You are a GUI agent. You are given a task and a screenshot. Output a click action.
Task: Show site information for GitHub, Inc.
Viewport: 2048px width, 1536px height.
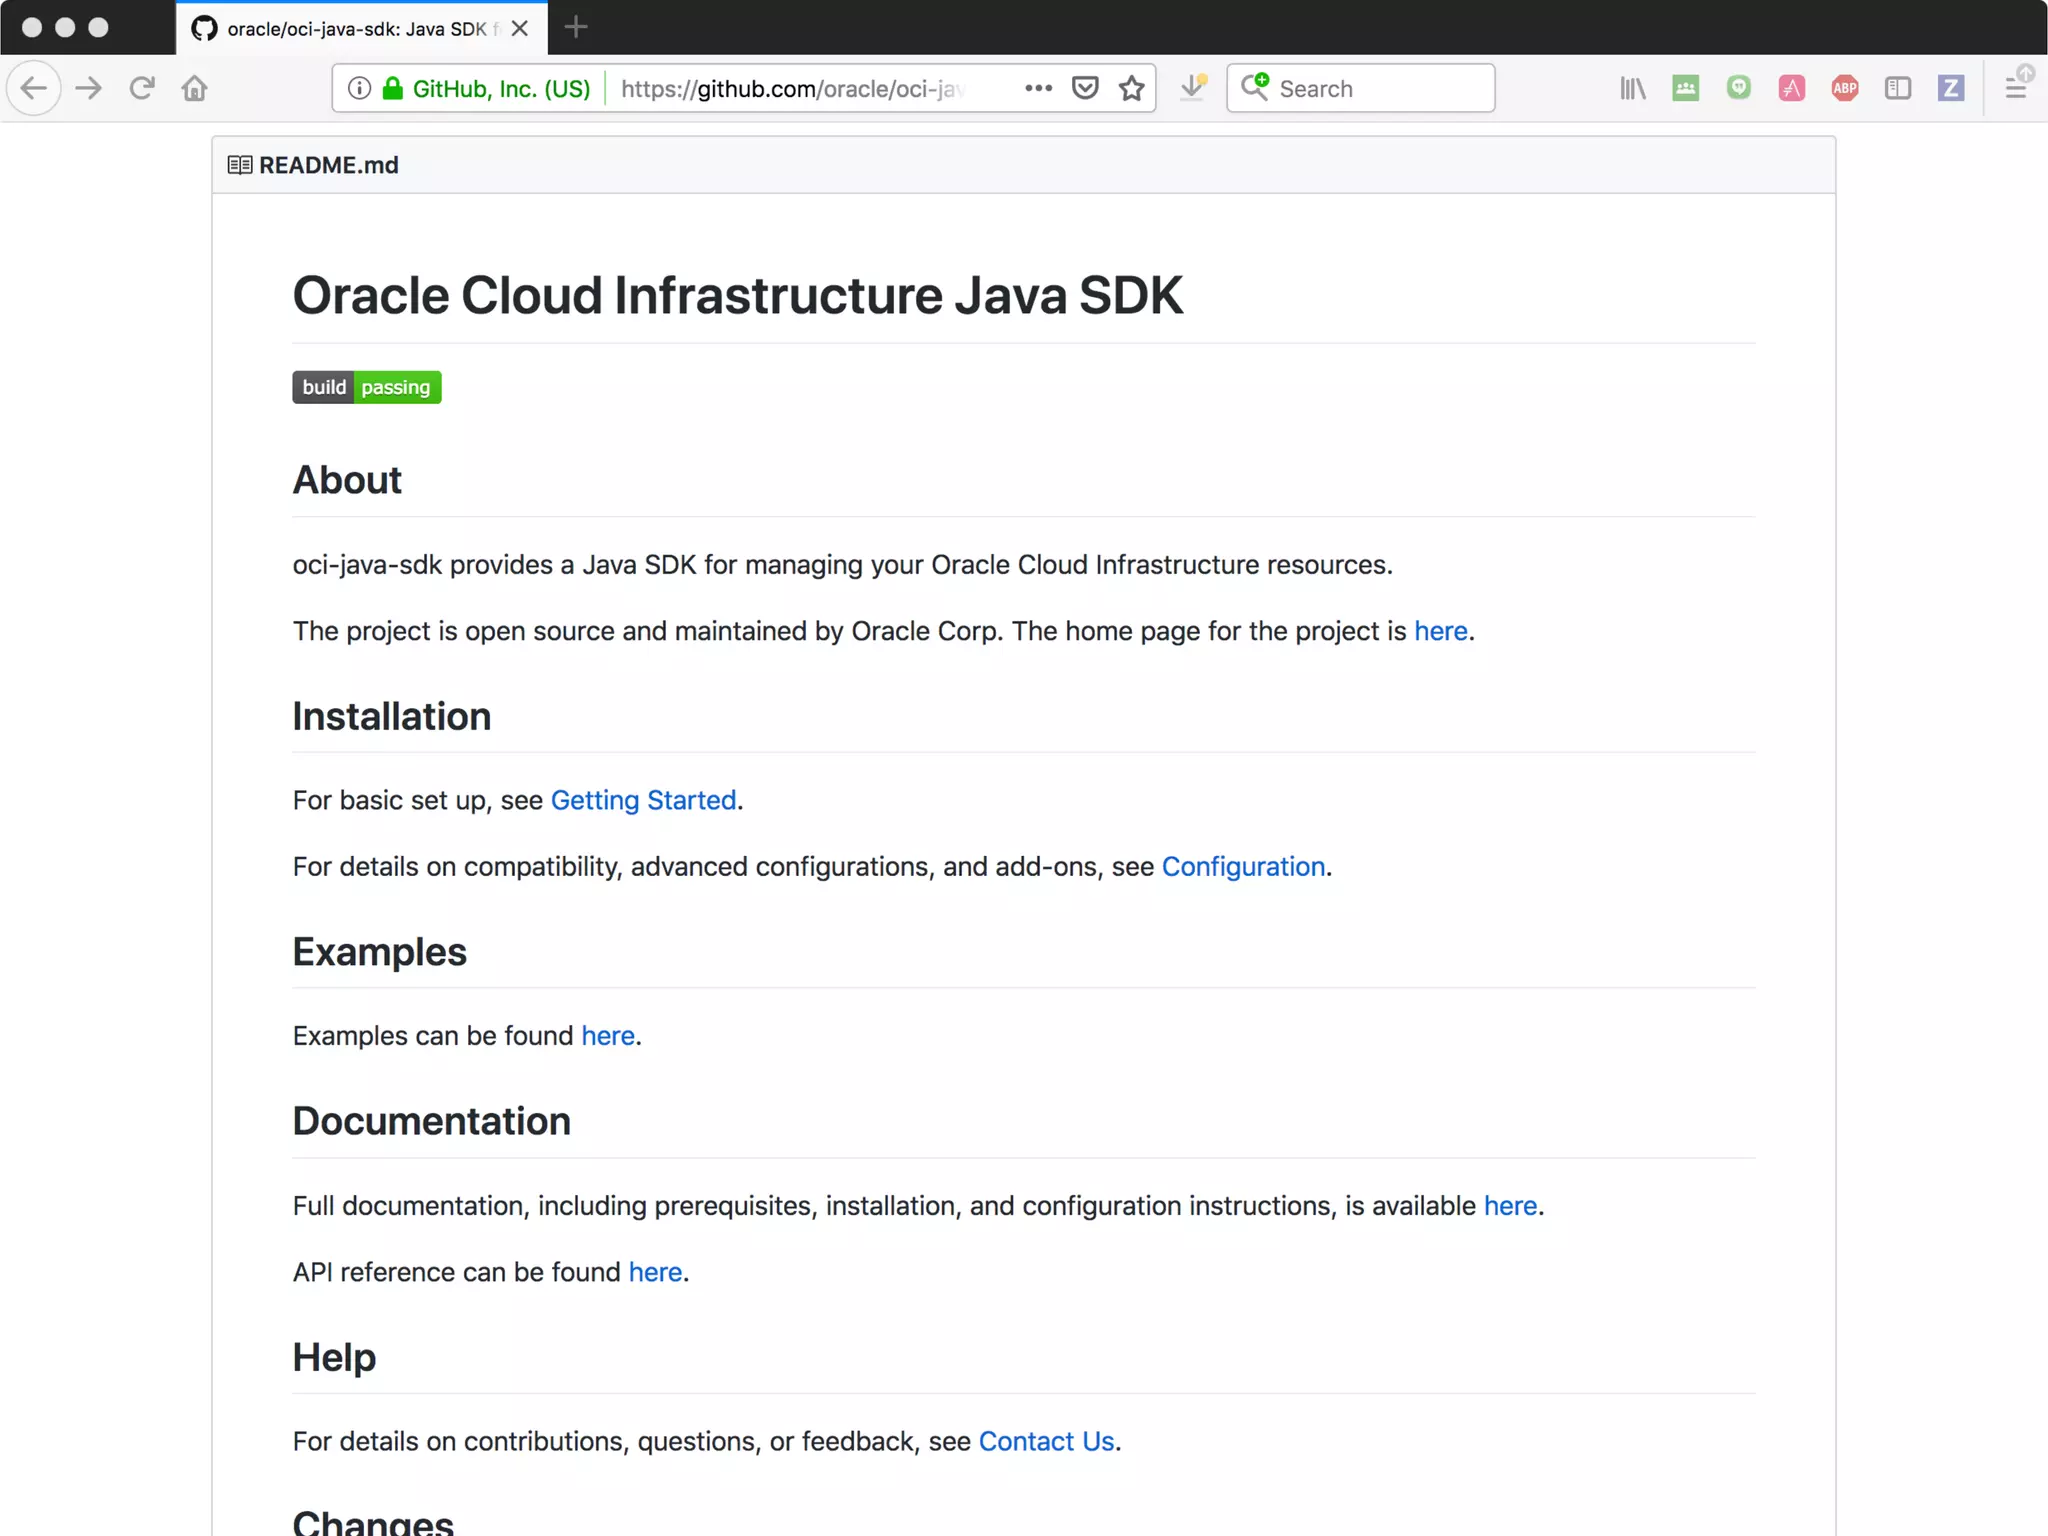tap(360, 88)
